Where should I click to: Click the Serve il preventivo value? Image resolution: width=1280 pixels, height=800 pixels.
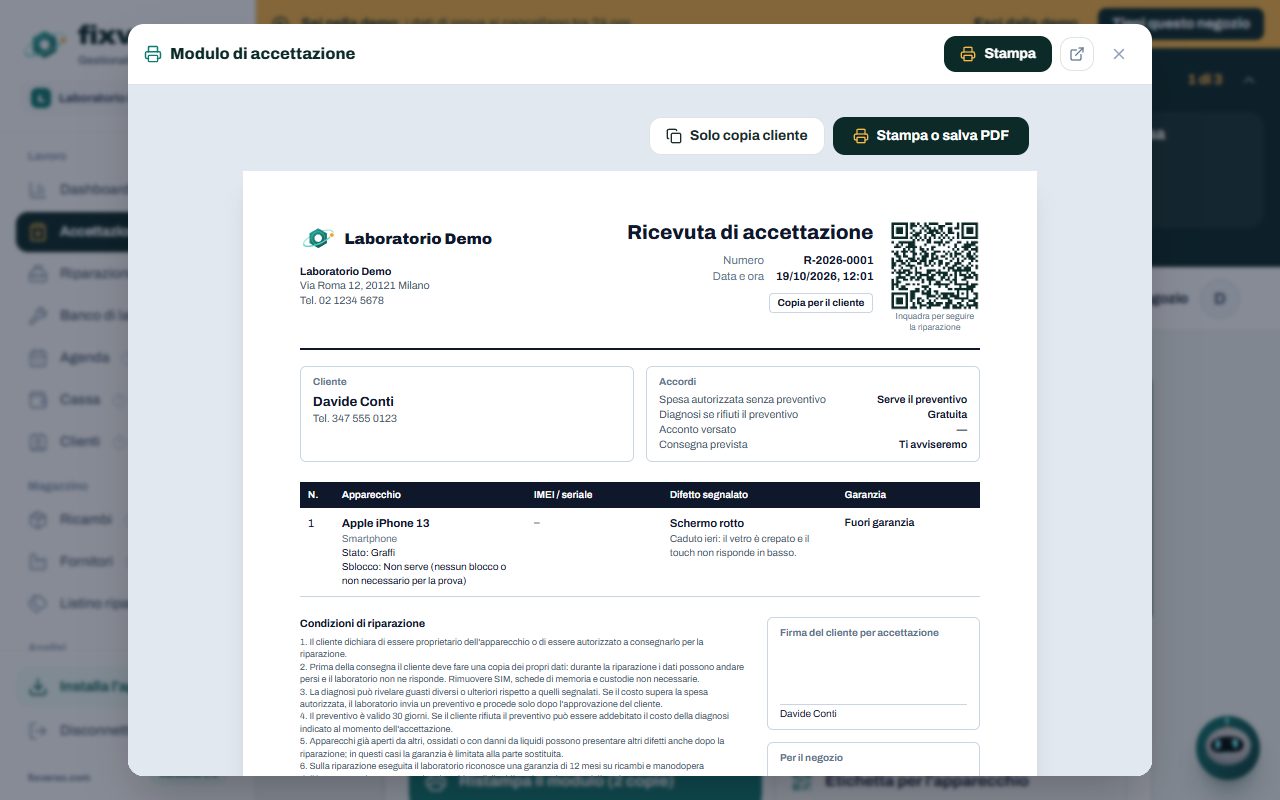tap(922, 399)
